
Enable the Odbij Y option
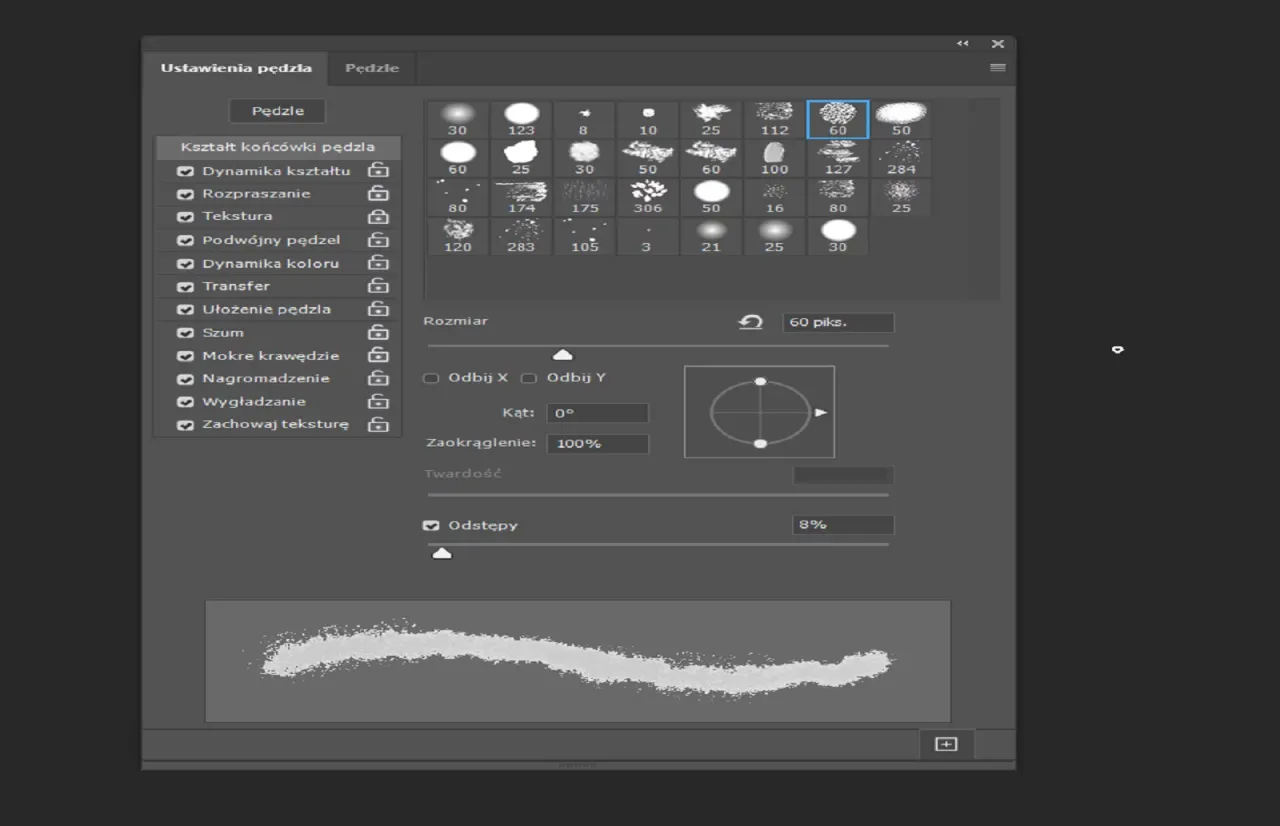pyautogui.click(x=529, y=378)
